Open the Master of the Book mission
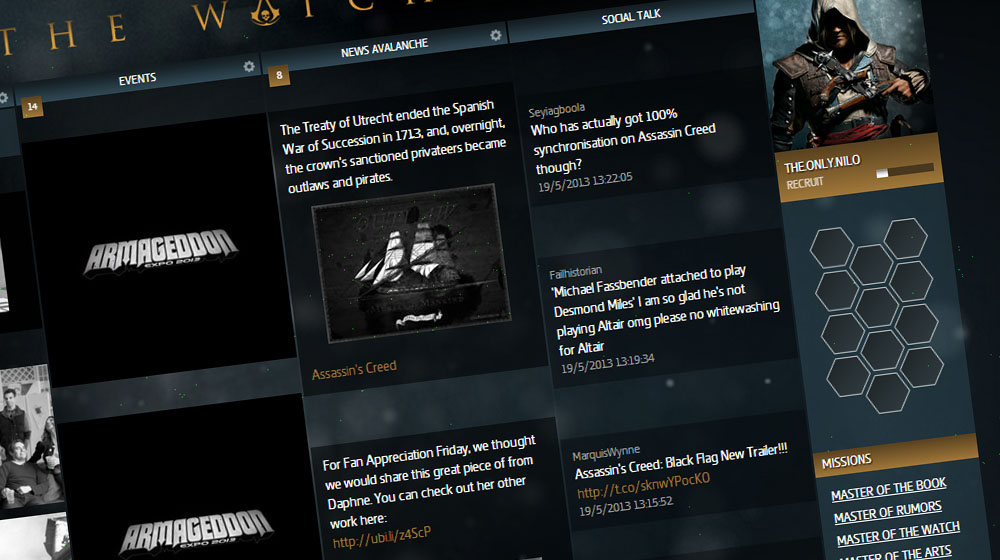Image resolution: width=1000 pixels, height=560 pixels. click(888, 489)
